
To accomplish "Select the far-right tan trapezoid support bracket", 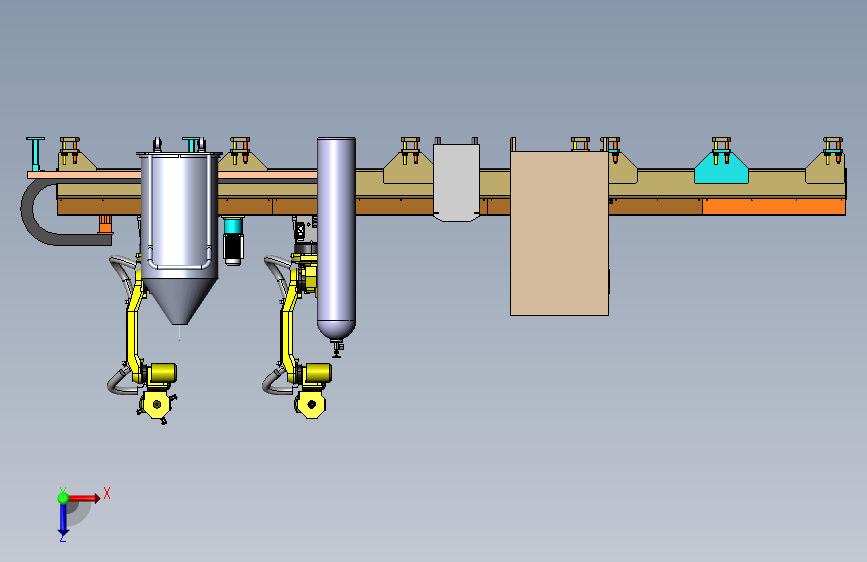I will pos(825,168).
